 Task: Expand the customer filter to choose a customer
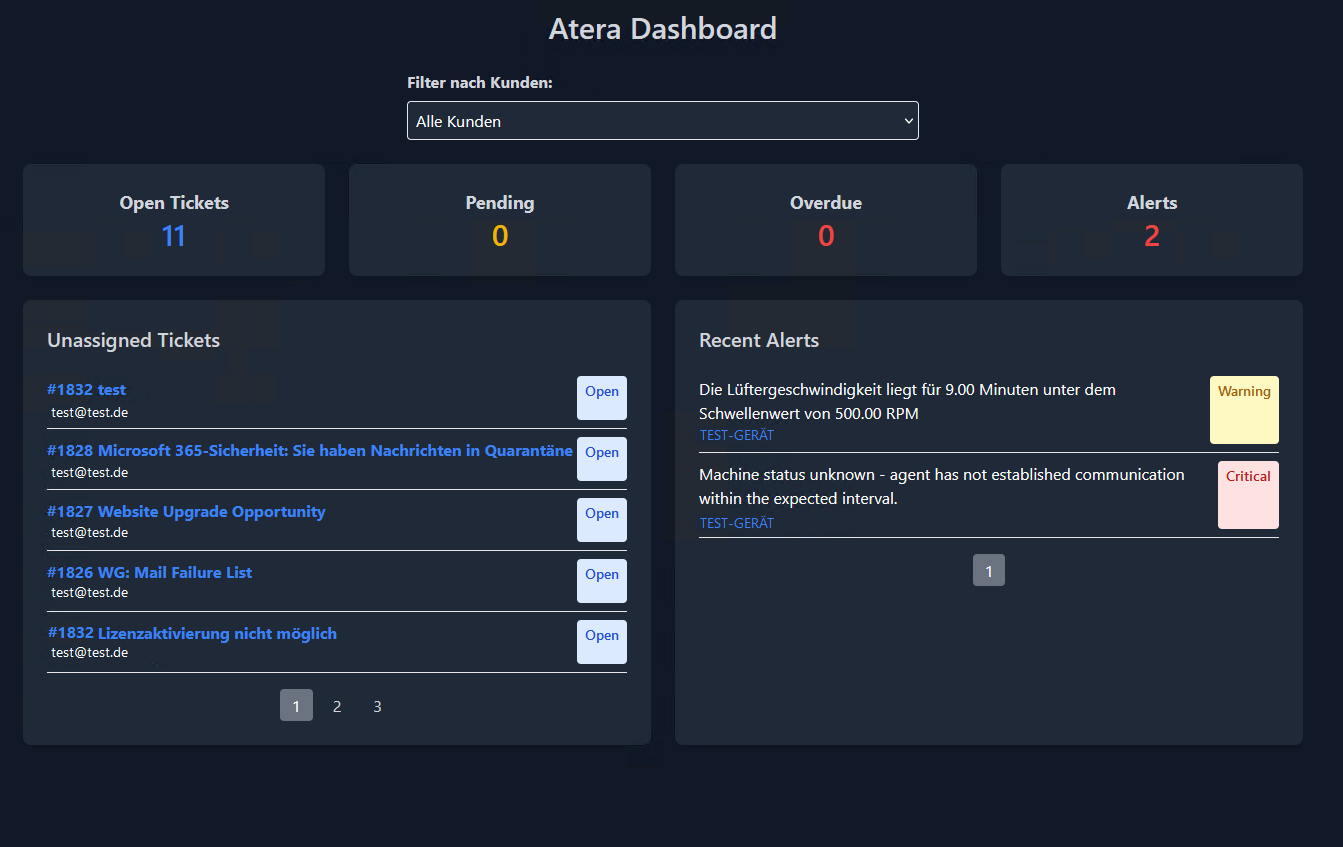coord(662,120)
